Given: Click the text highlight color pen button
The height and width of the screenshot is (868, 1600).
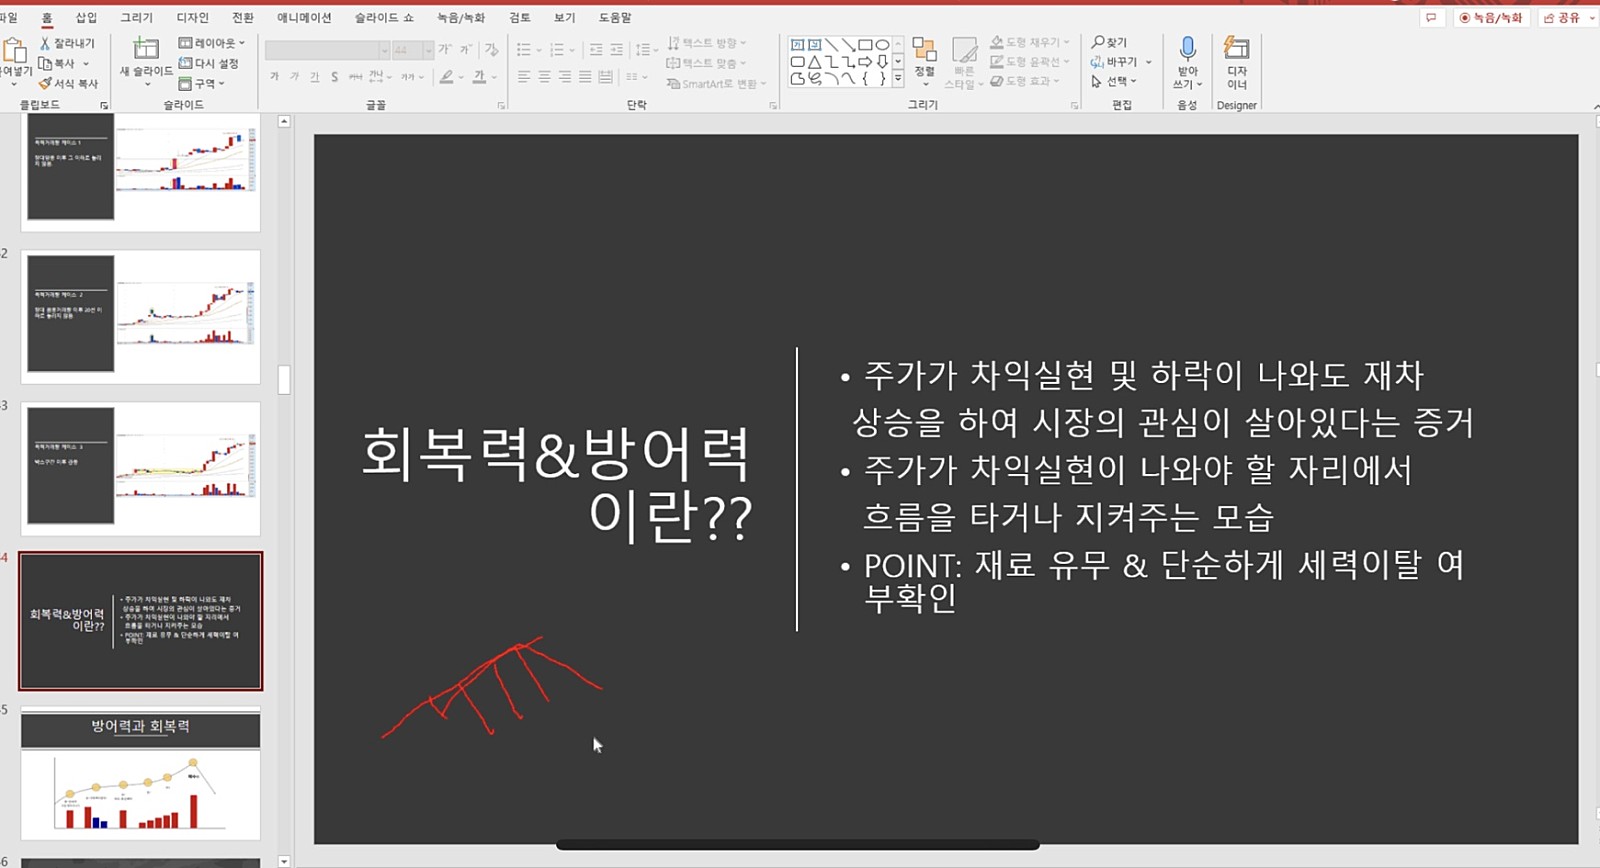Looking at the screenshot, I should coord(446,76).
